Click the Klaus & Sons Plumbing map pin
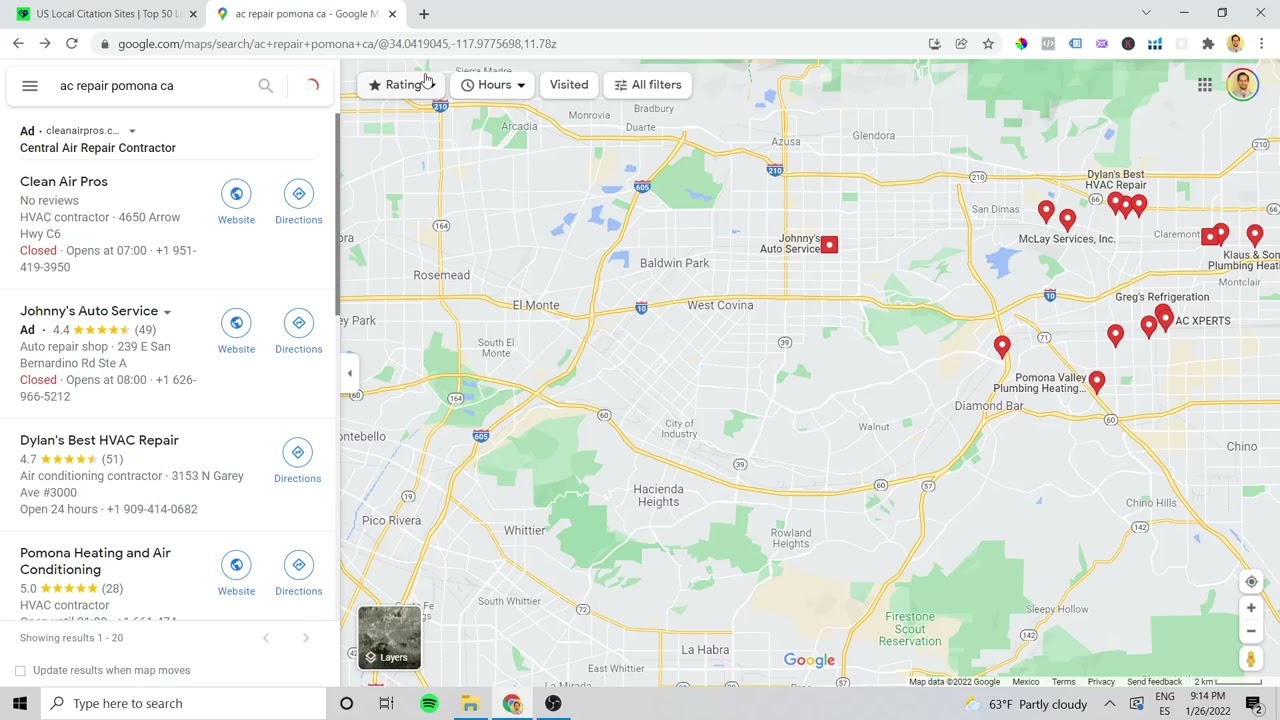Image resolution: width=1280 pixels, height=720 pixels. pyautogui.click(x=1255, y=234)
